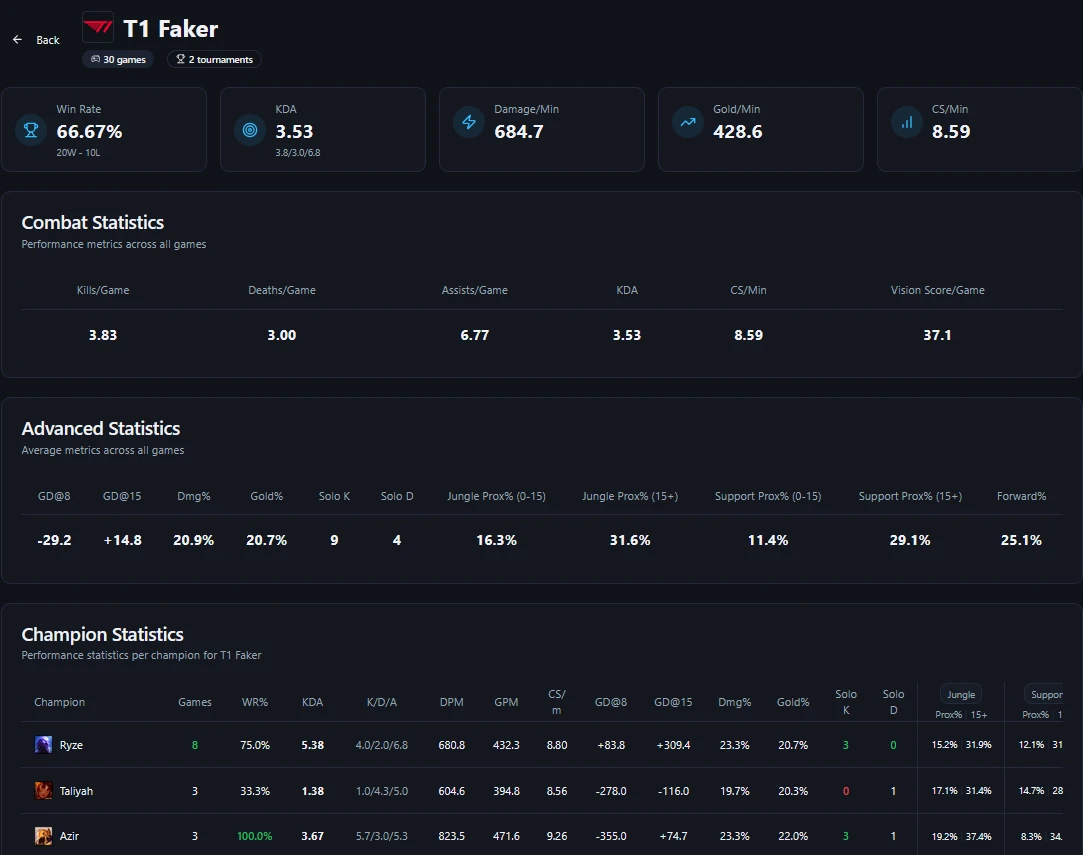Viewport: 1083px width, 855px height.
Task: Click the Kills/Game value 3.83
Action: point(103,335)
